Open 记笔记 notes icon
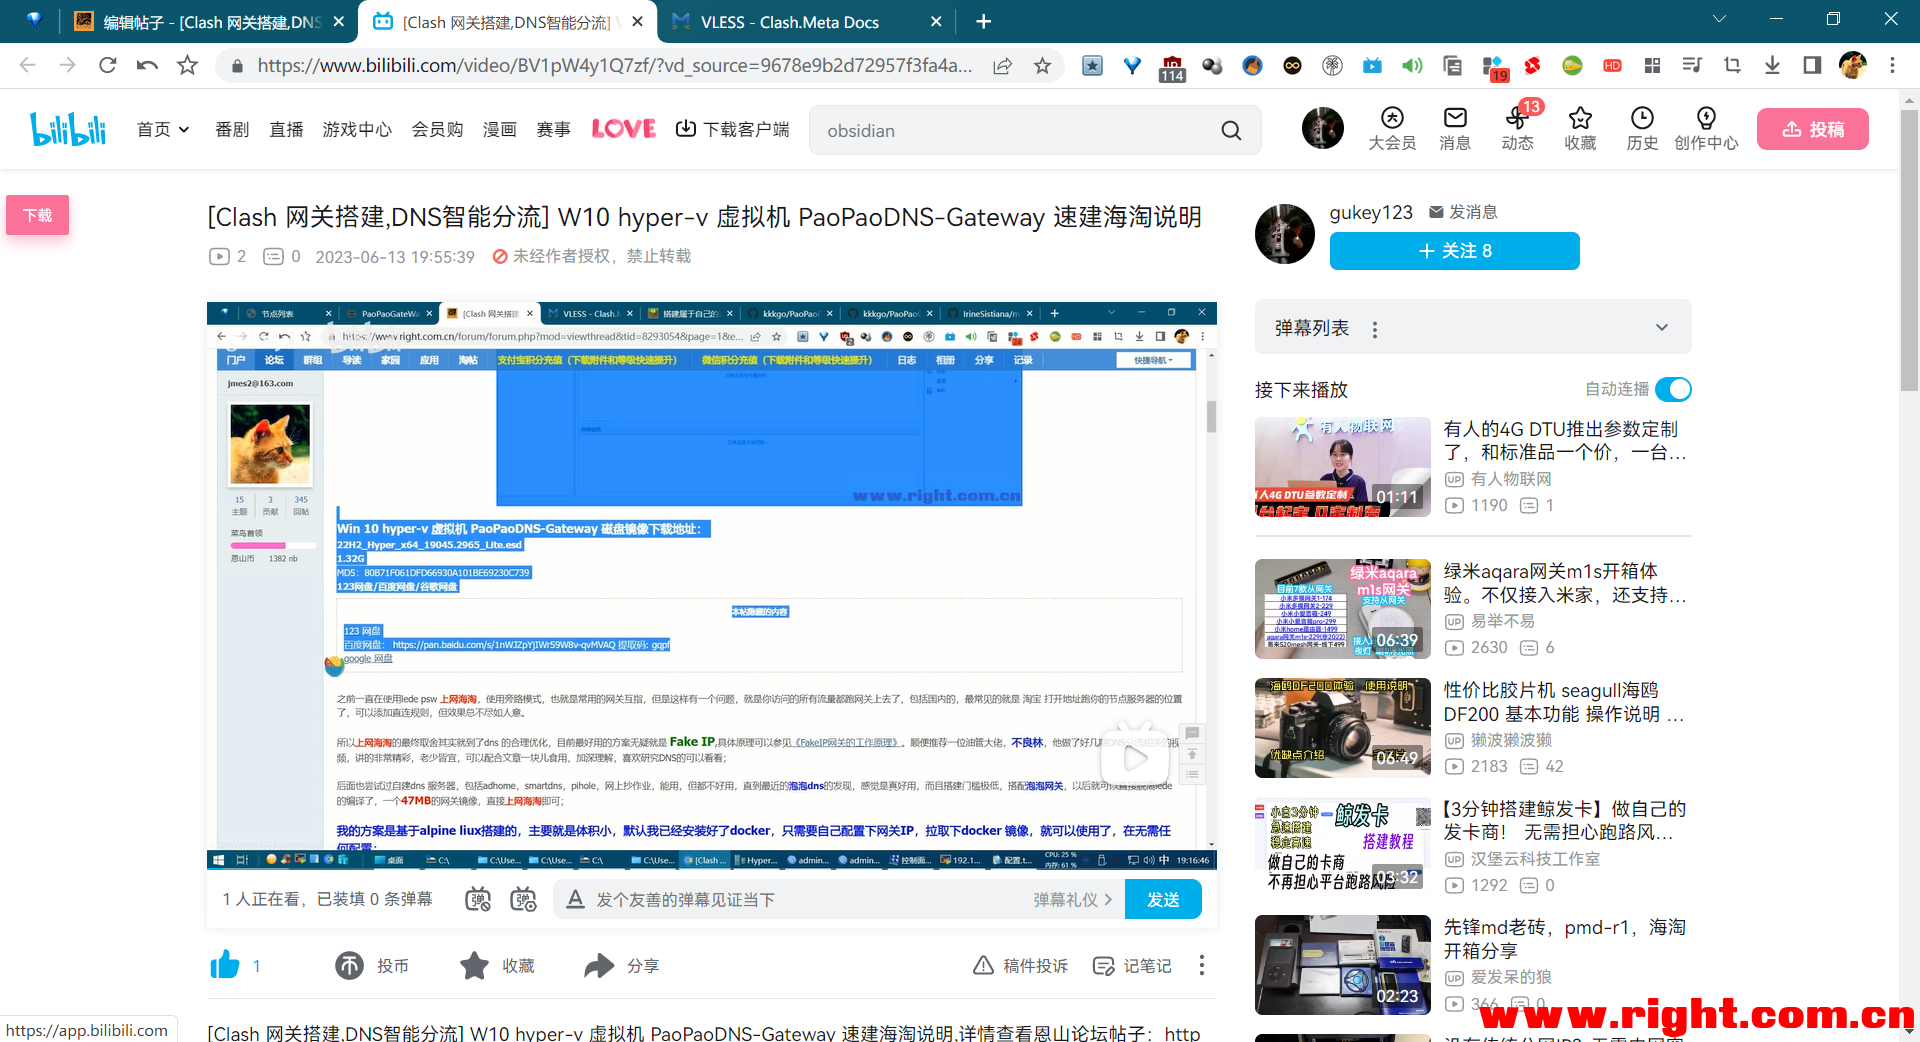The width and height of the screenshot is (1920, 1042). click(1103, 965)
